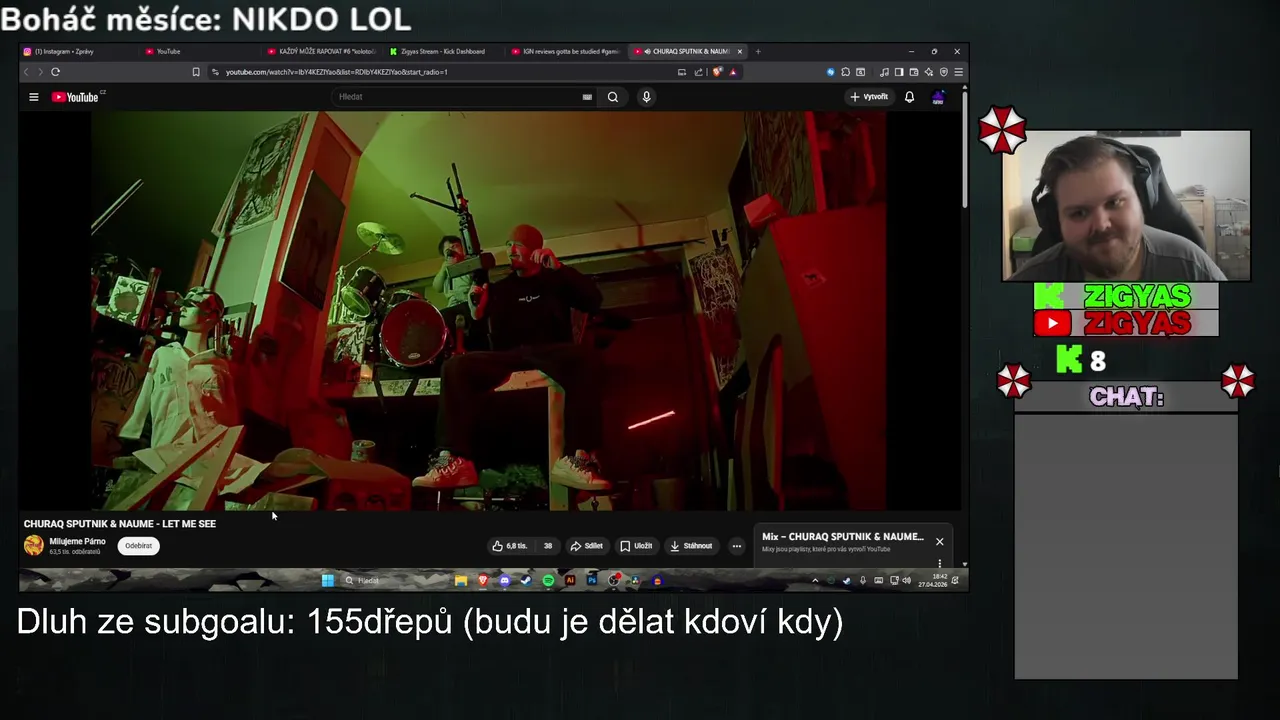Expand hidden system tray icons chevron

pos(815,580)
